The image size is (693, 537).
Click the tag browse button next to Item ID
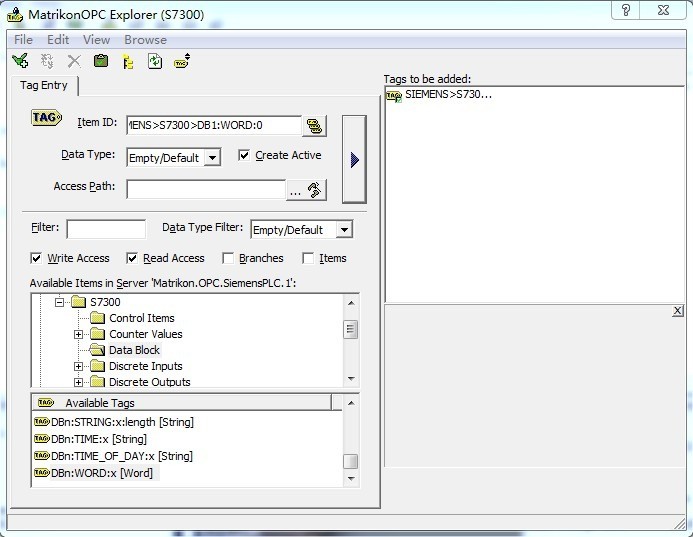pyautogui.click(x=315, y=126)
